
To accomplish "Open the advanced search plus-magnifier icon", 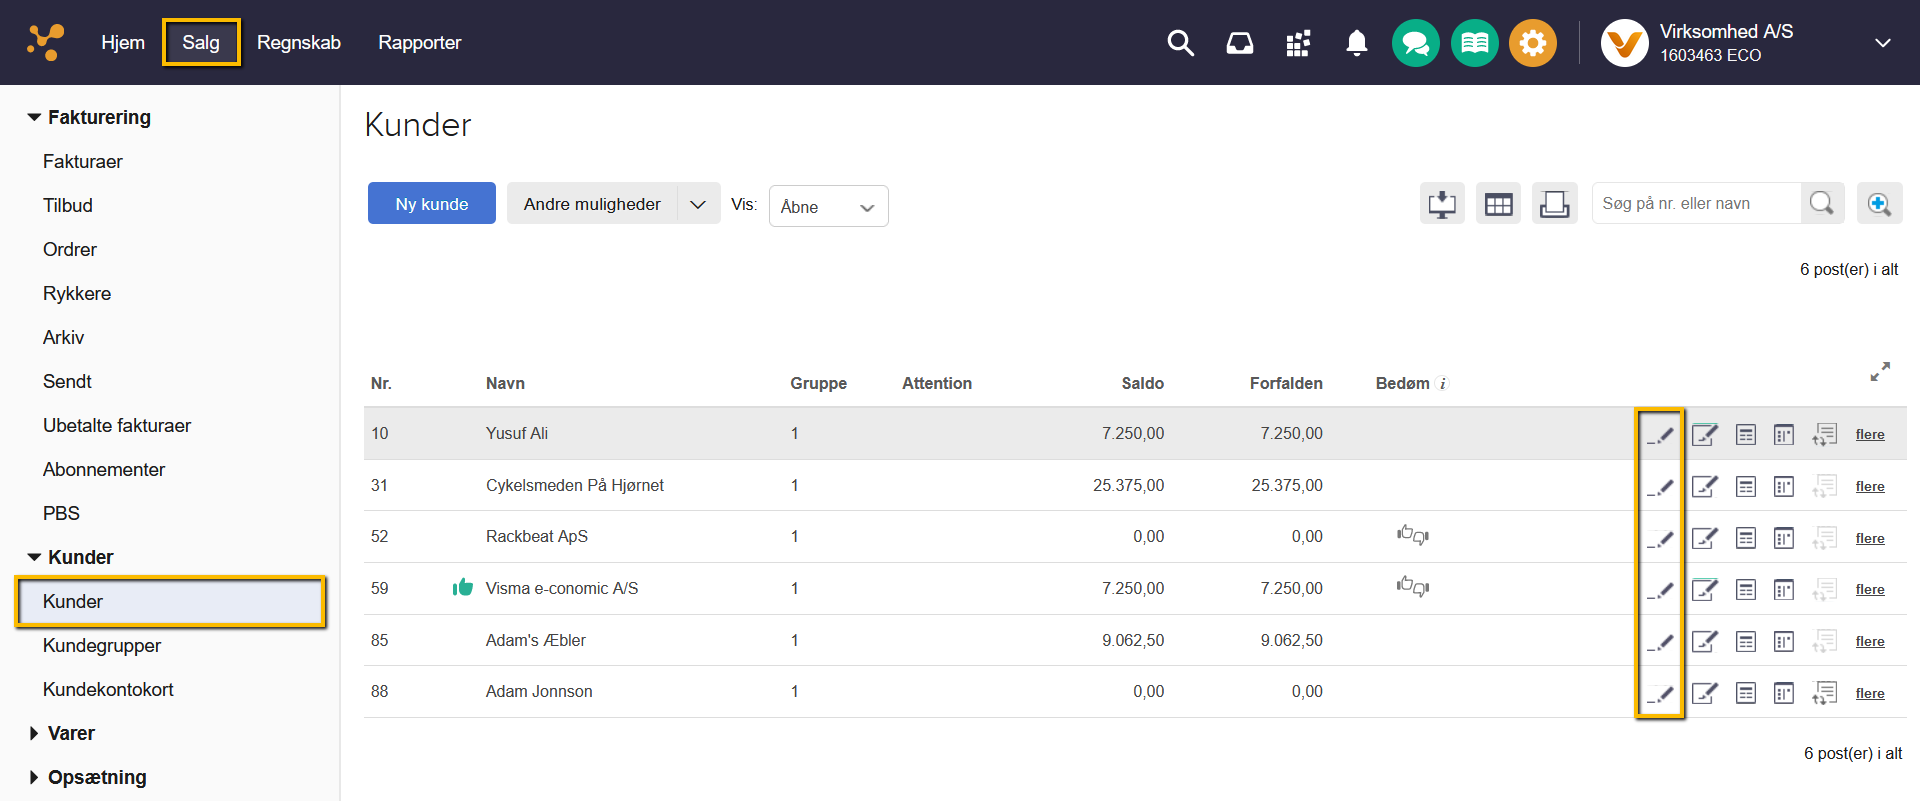I will click(x=1879, y=204).
